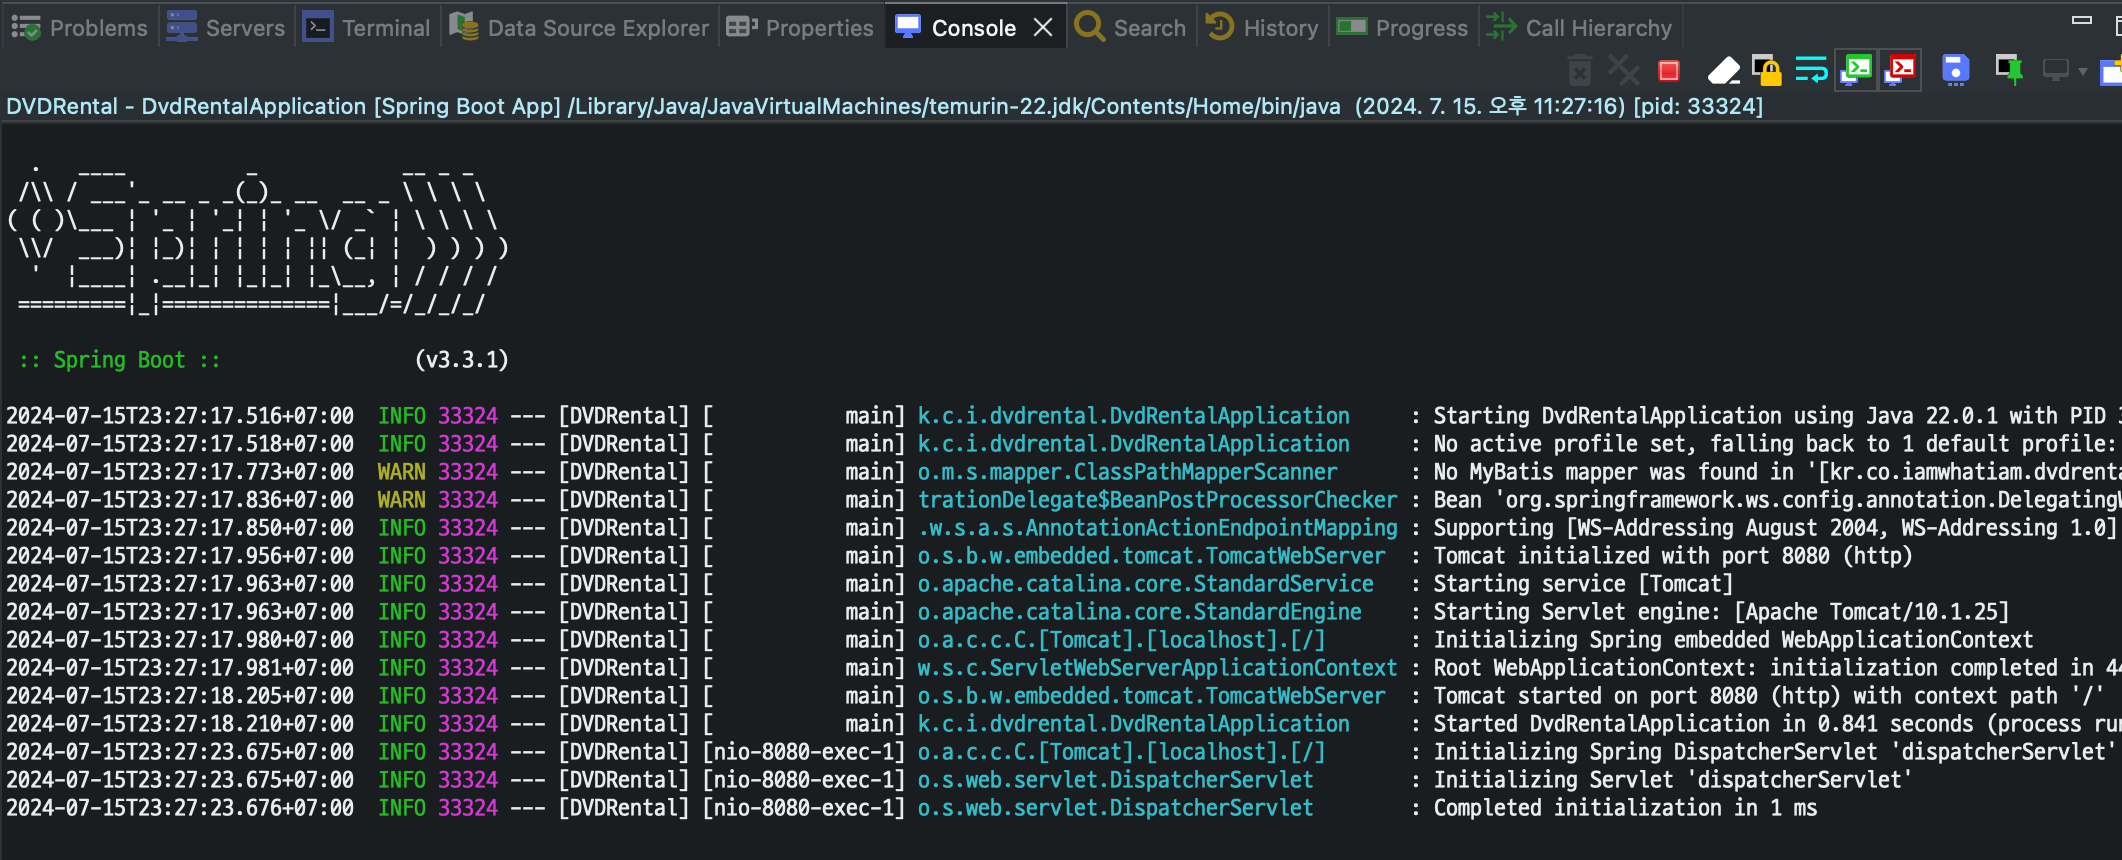Show the Properties tab
This screenshot has height=860, width=2122.
point(800,28)
